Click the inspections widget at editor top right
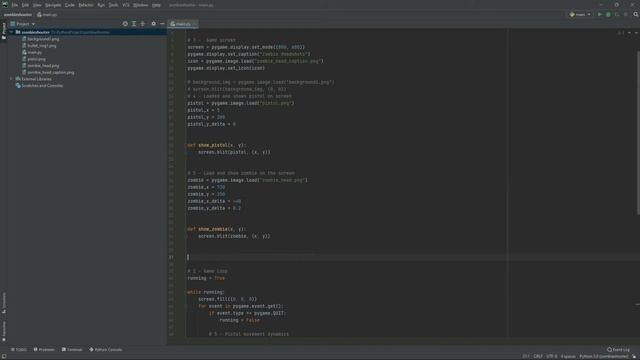Viewport: 640px width, 360px height. pyautogui.click(x=621, y=33)
